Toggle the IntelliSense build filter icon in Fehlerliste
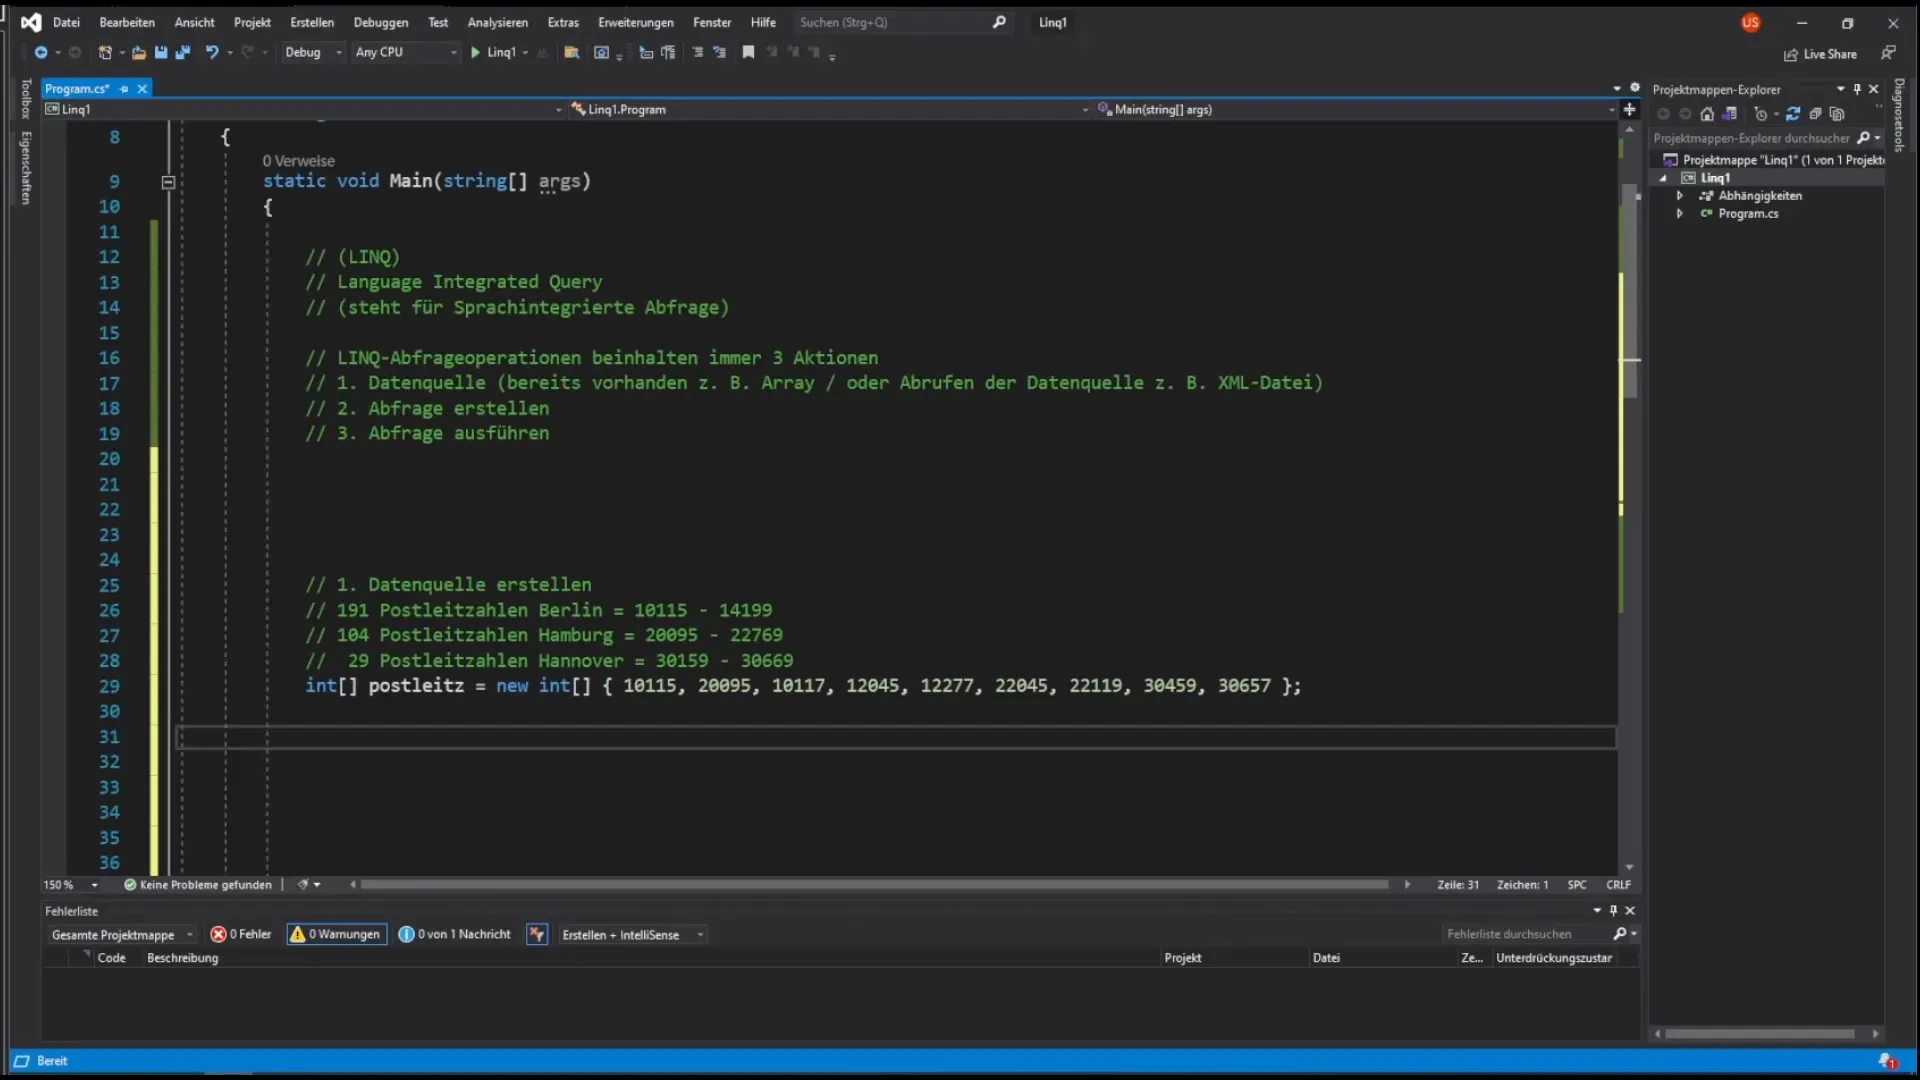 (537, 934)
